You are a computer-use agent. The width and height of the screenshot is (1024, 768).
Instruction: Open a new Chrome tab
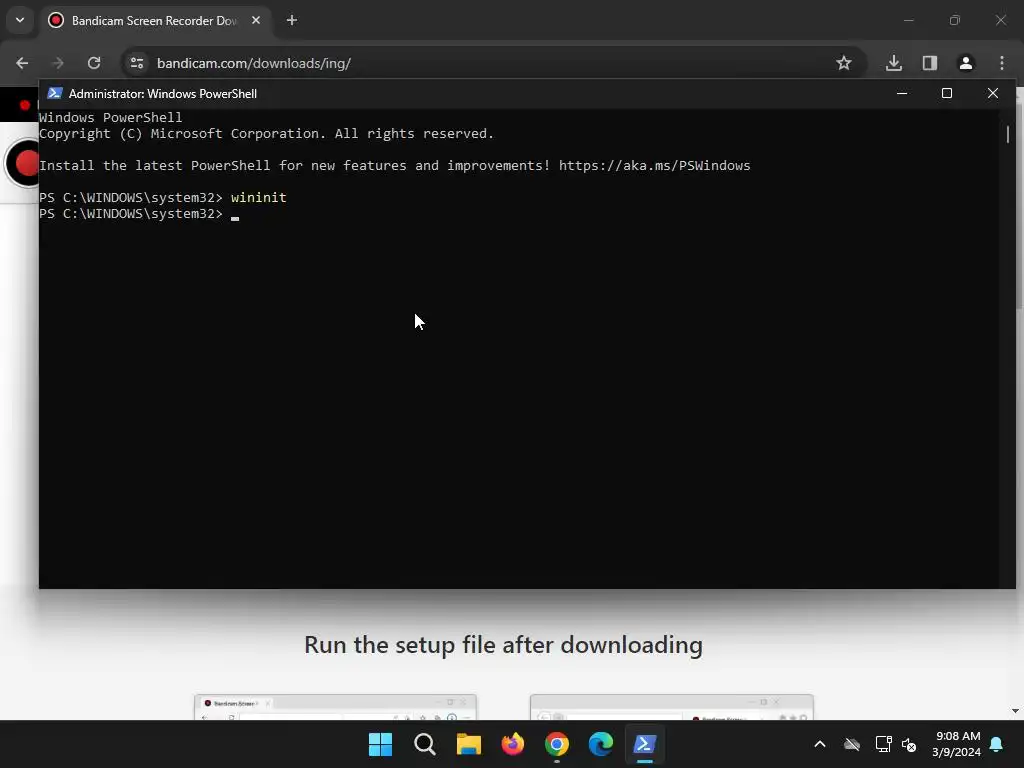tap(292, 20)
